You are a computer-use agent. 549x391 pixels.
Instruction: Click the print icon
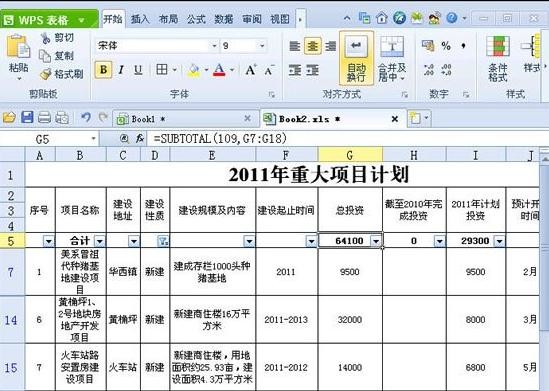click(x=44, y=117)
